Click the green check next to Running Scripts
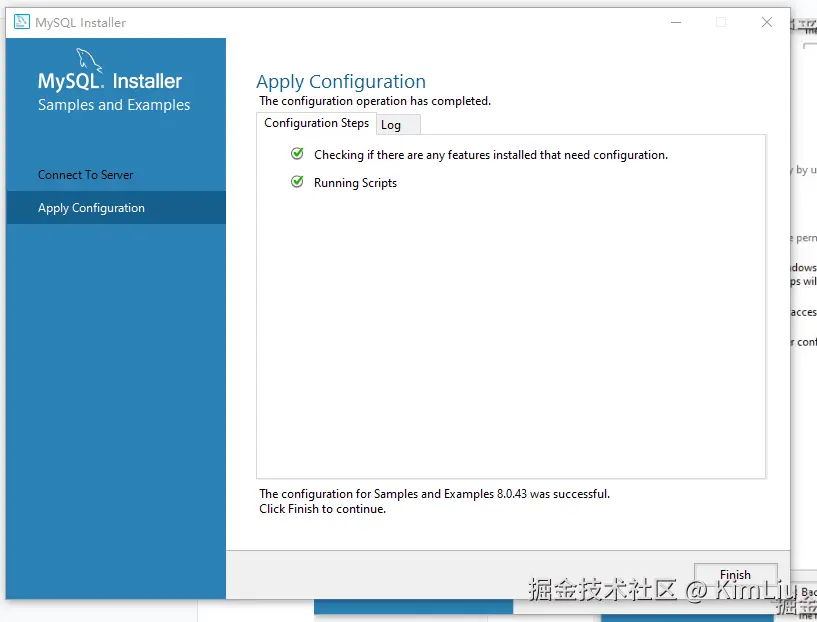The height and width of the screenshot is (622, 817). 297,182
